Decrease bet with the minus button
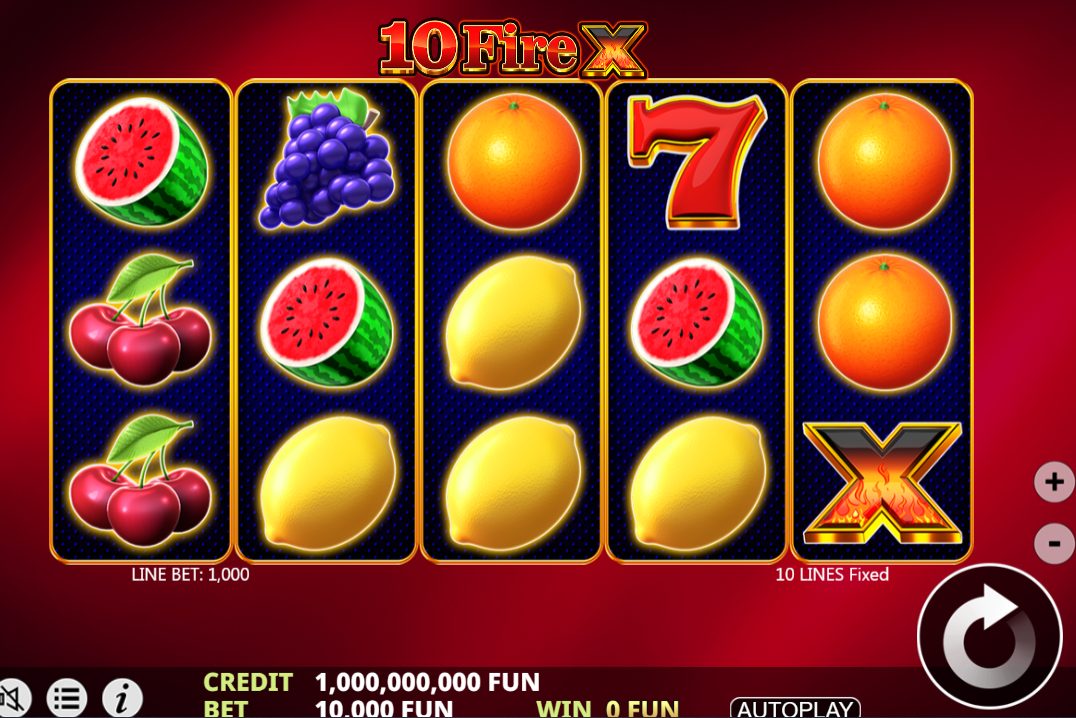Viewport: 1076px width, 718px height. click(1054, 543)
